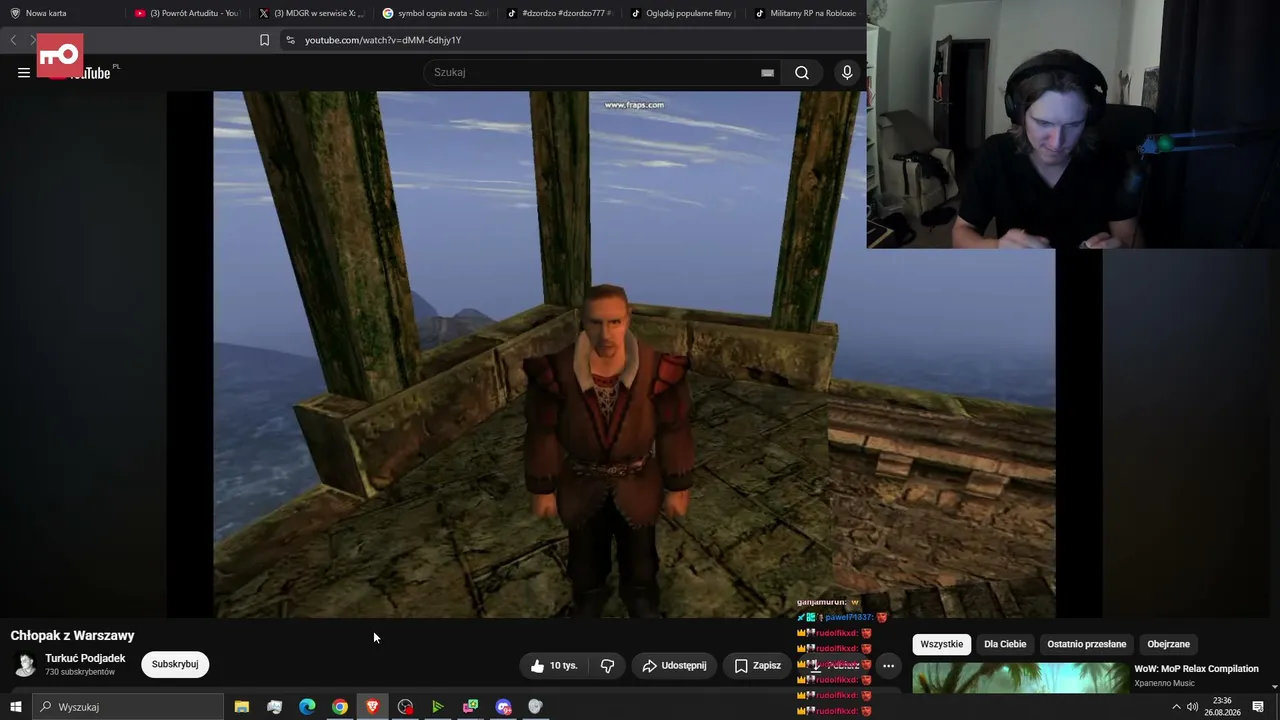The height and width of the screenshot is (720, 1280).
Task: Open site settings icon beside the URL
Action: click(x=290, y=40)
